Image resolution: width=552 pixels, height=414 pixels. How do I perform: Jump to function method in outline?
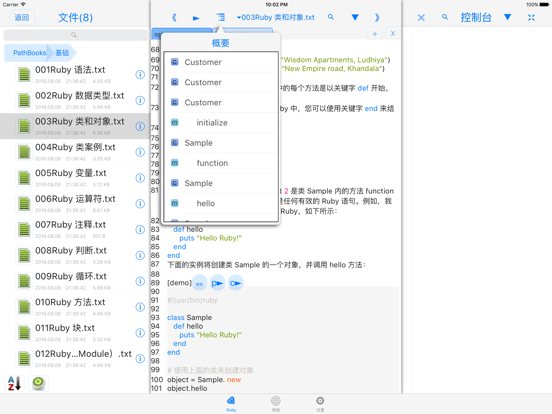(x=221, y=163)
